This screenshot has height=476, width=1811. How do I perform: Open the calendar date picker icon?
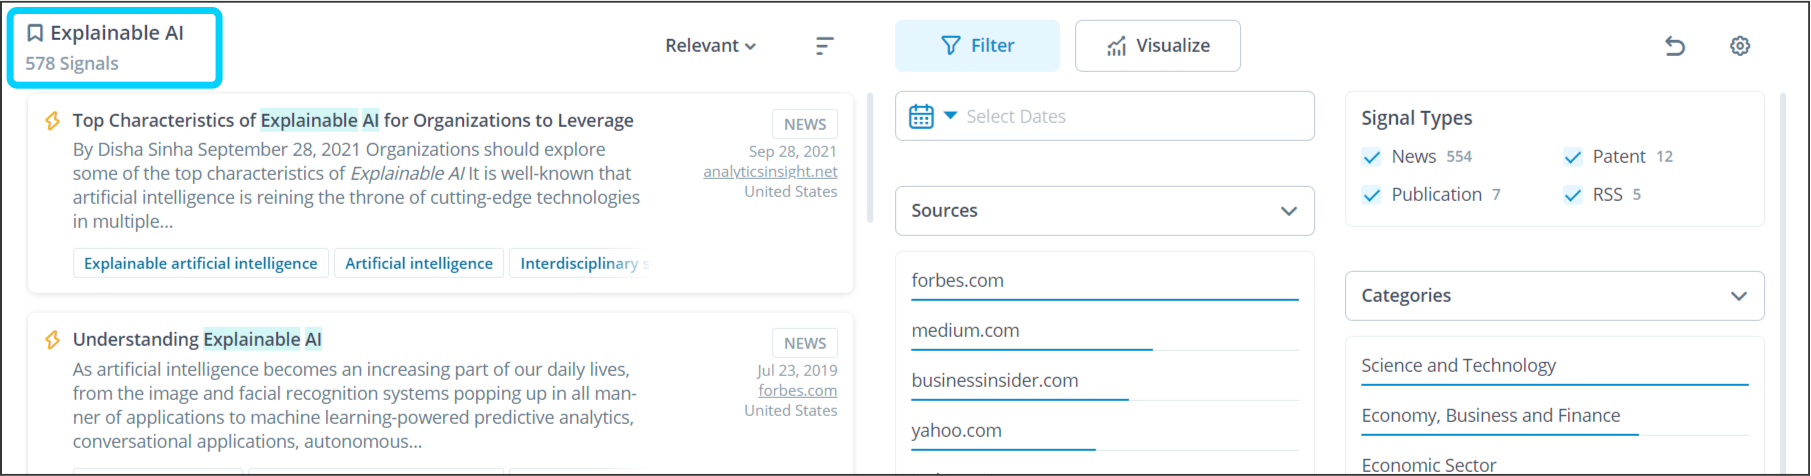(921, 117)
